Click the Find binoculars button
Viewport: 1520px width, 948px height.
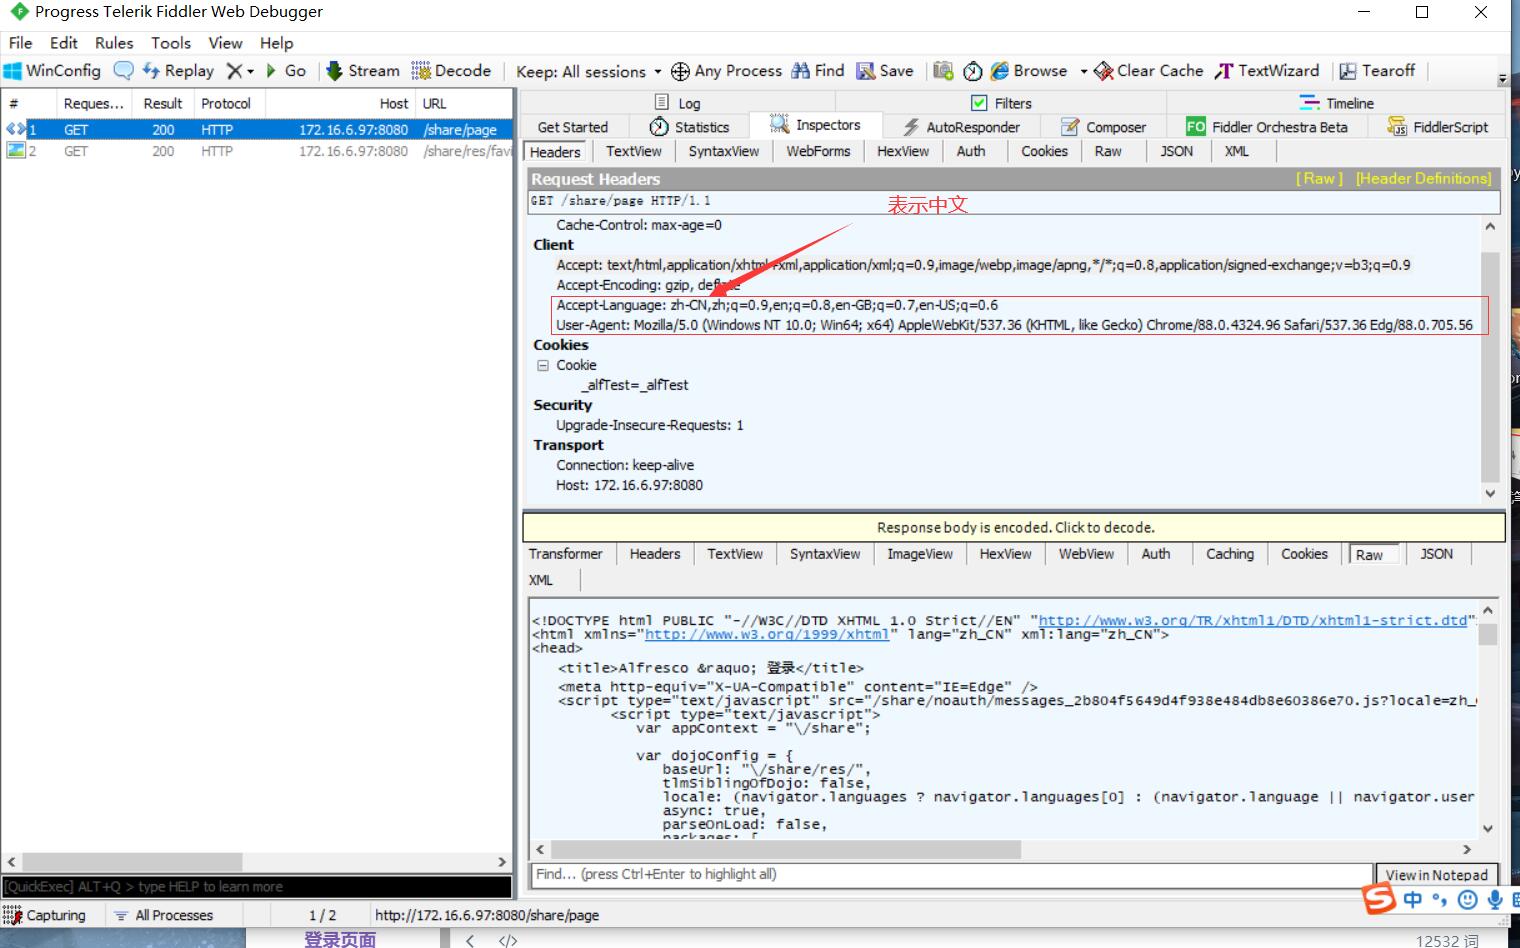tap(818, 71)
